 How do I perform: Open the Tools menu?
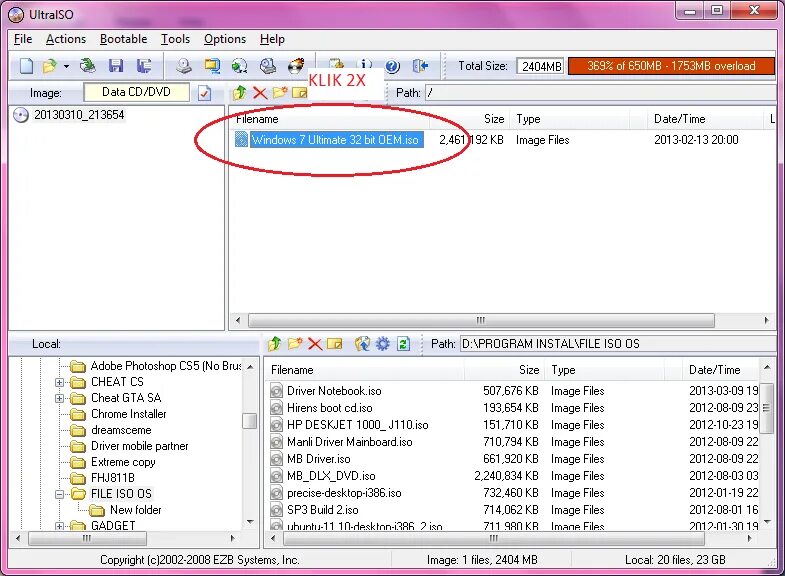(x=175, y=39)
